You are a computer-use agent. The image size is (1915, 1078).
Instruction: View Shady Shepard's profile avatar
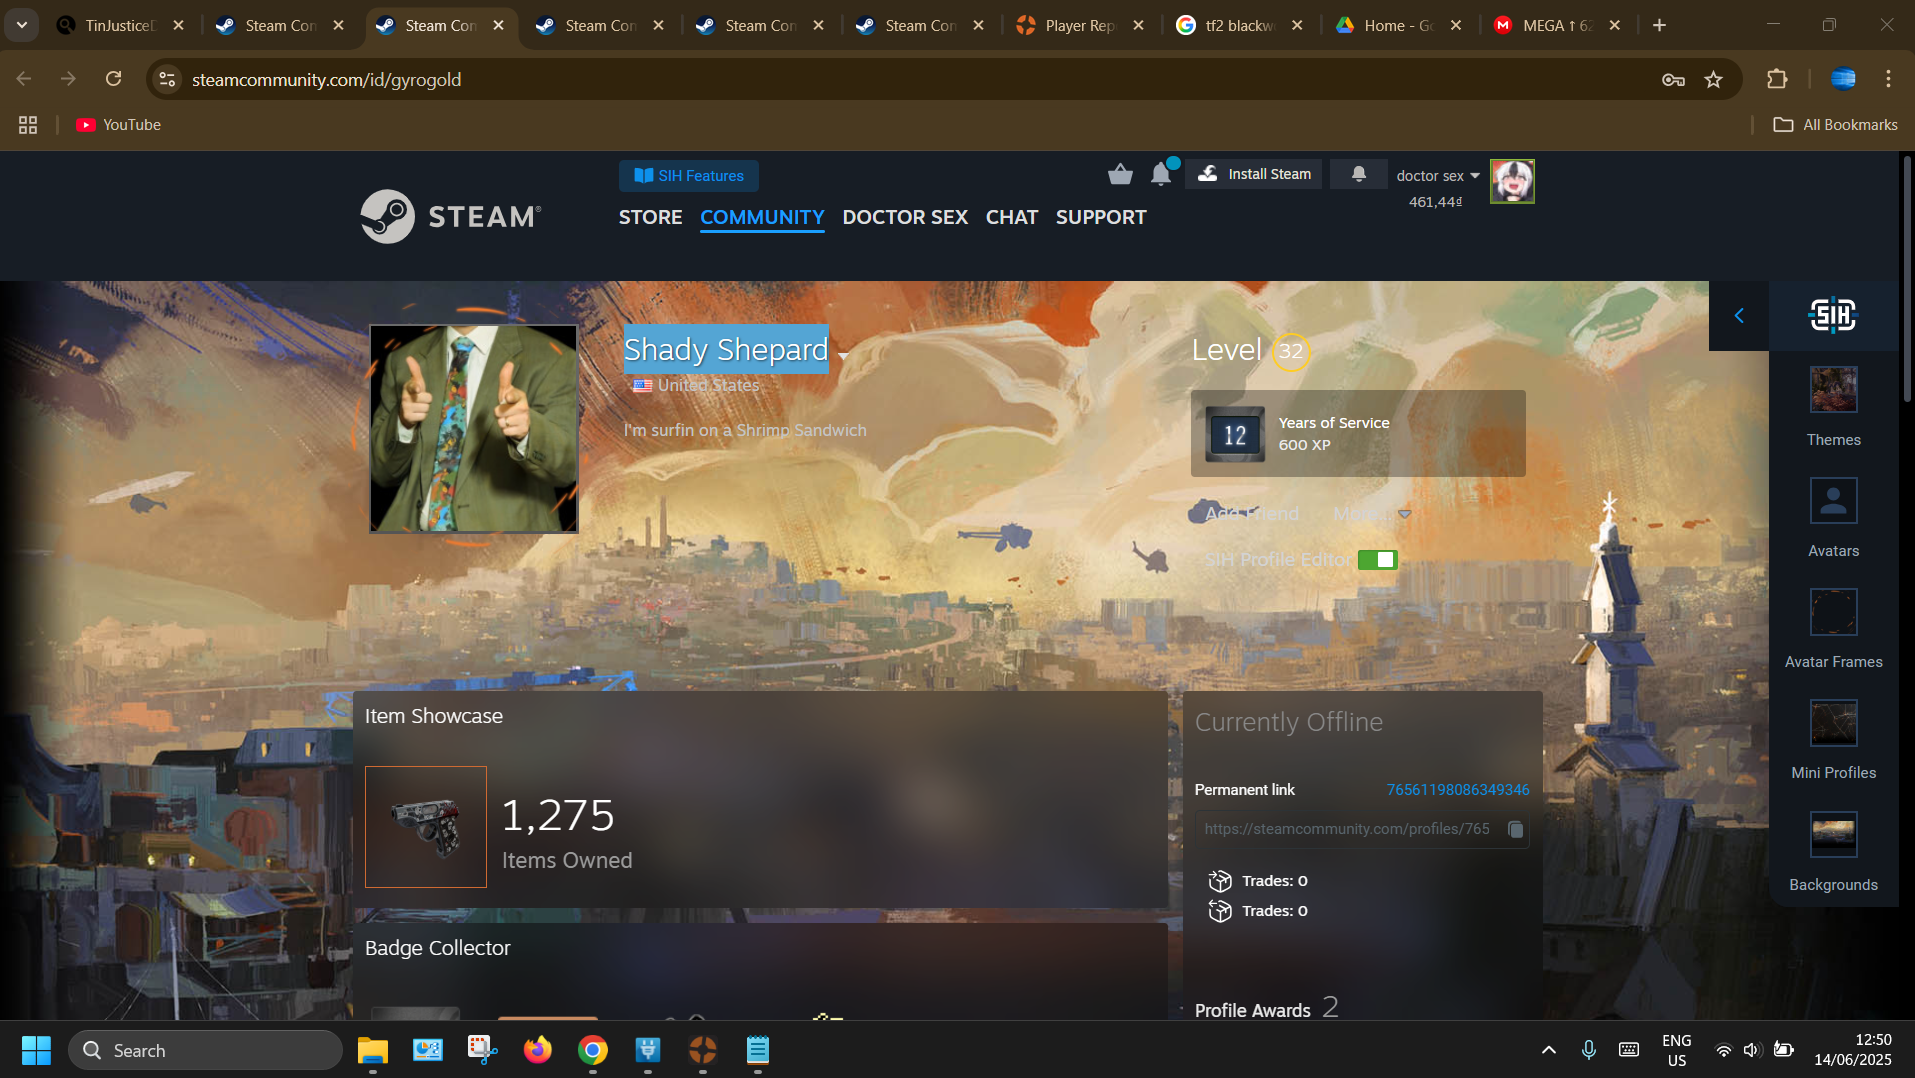tap(474, 429)
